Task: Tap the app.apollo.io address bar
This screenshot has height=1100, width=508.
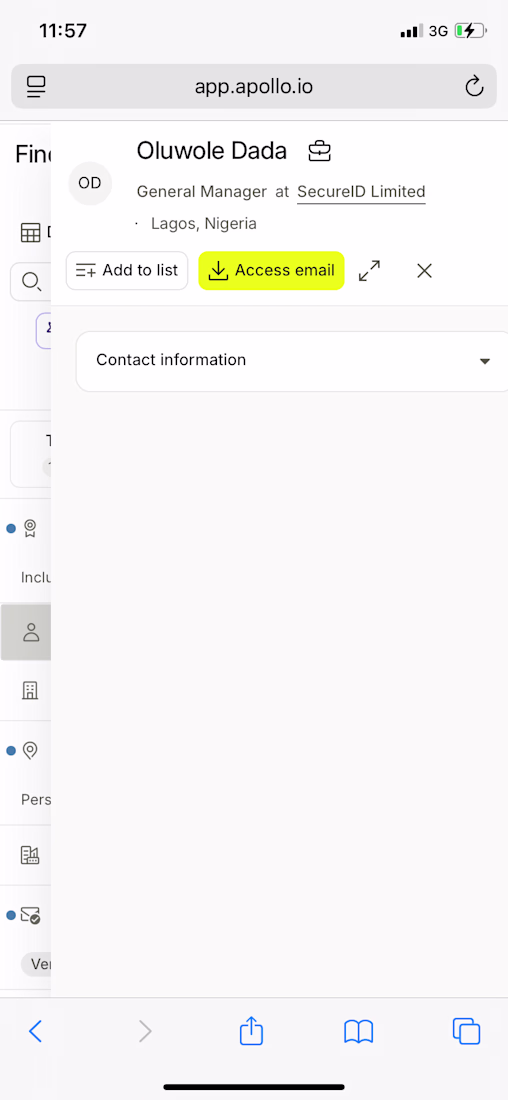Action: (254, 87)
